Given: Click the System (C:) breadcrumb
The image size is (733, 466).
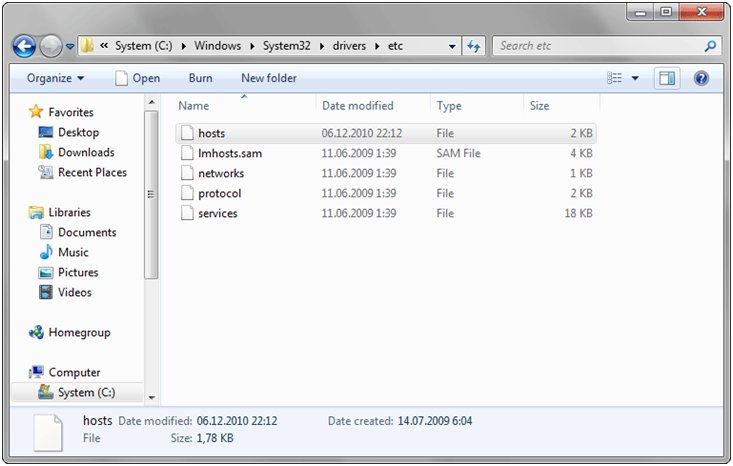Looking at the screenshot, I should tap(144, 46).
